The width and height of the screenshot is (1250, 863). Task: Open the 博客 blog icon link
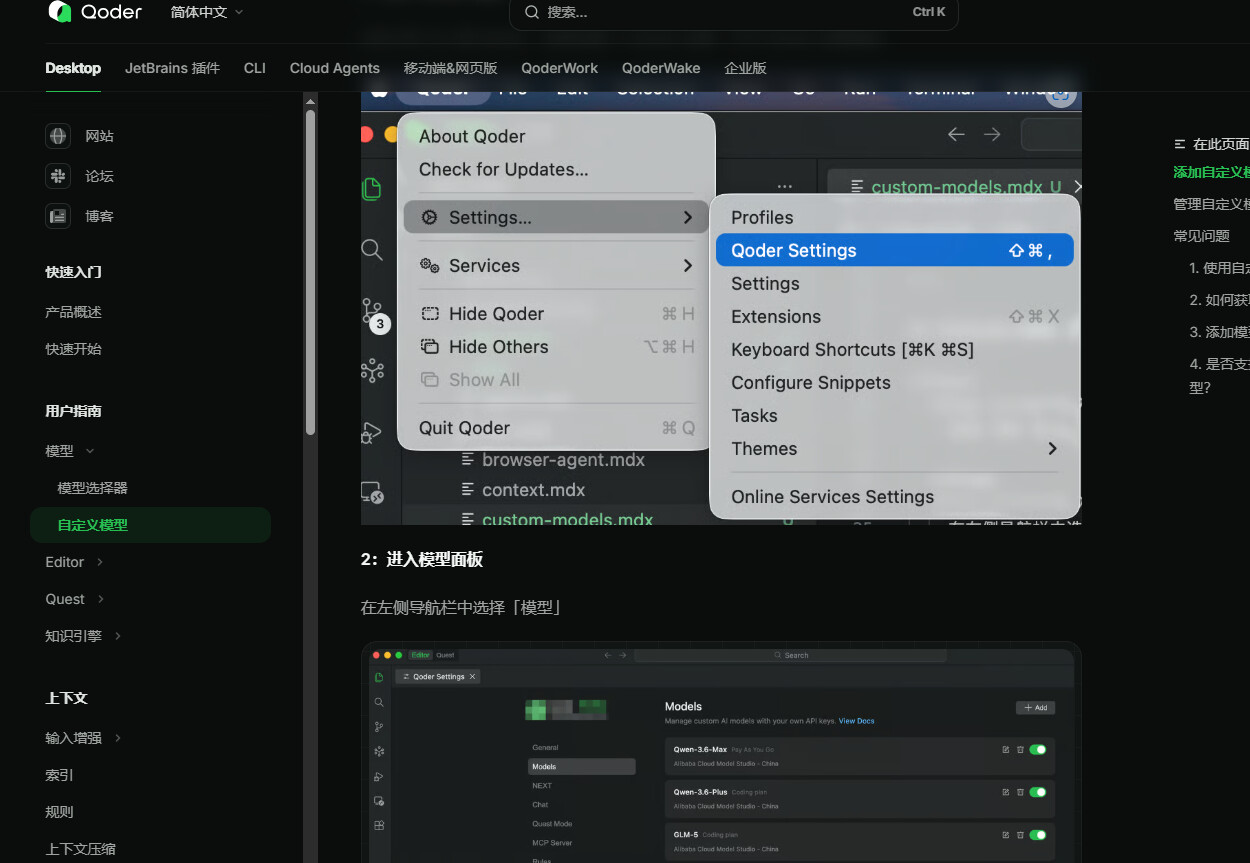(58, 216)
